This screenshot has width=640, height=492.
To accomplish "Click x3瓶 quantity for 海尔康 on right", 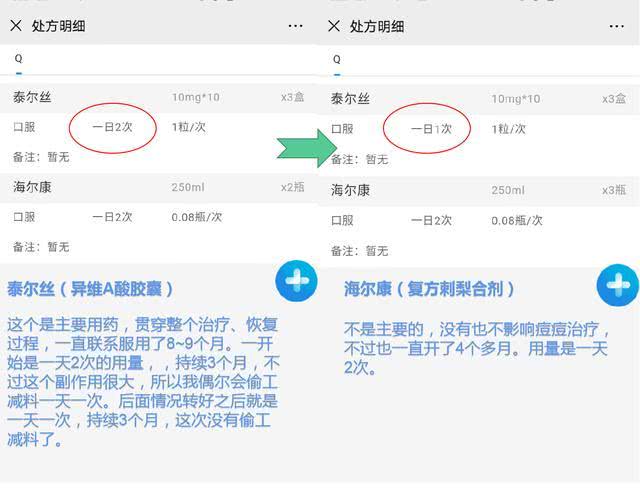I will coord(614,190).
